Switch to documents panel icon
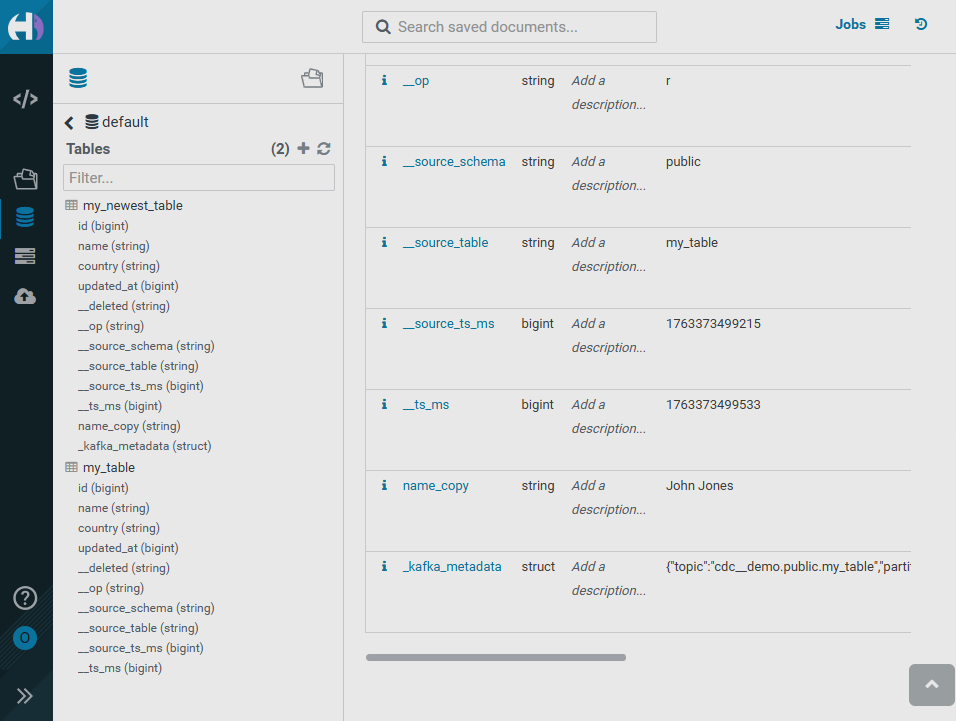Image resolution: width=956 pixels, height=721 pixels. pyautogui.click(x=312, y=79)
